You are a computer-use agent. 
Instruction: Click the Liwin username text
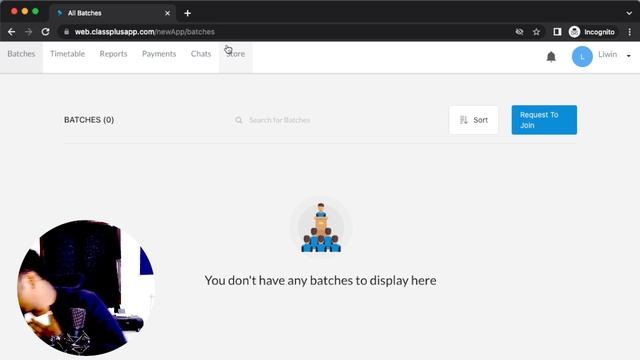(x=607, y=54)
